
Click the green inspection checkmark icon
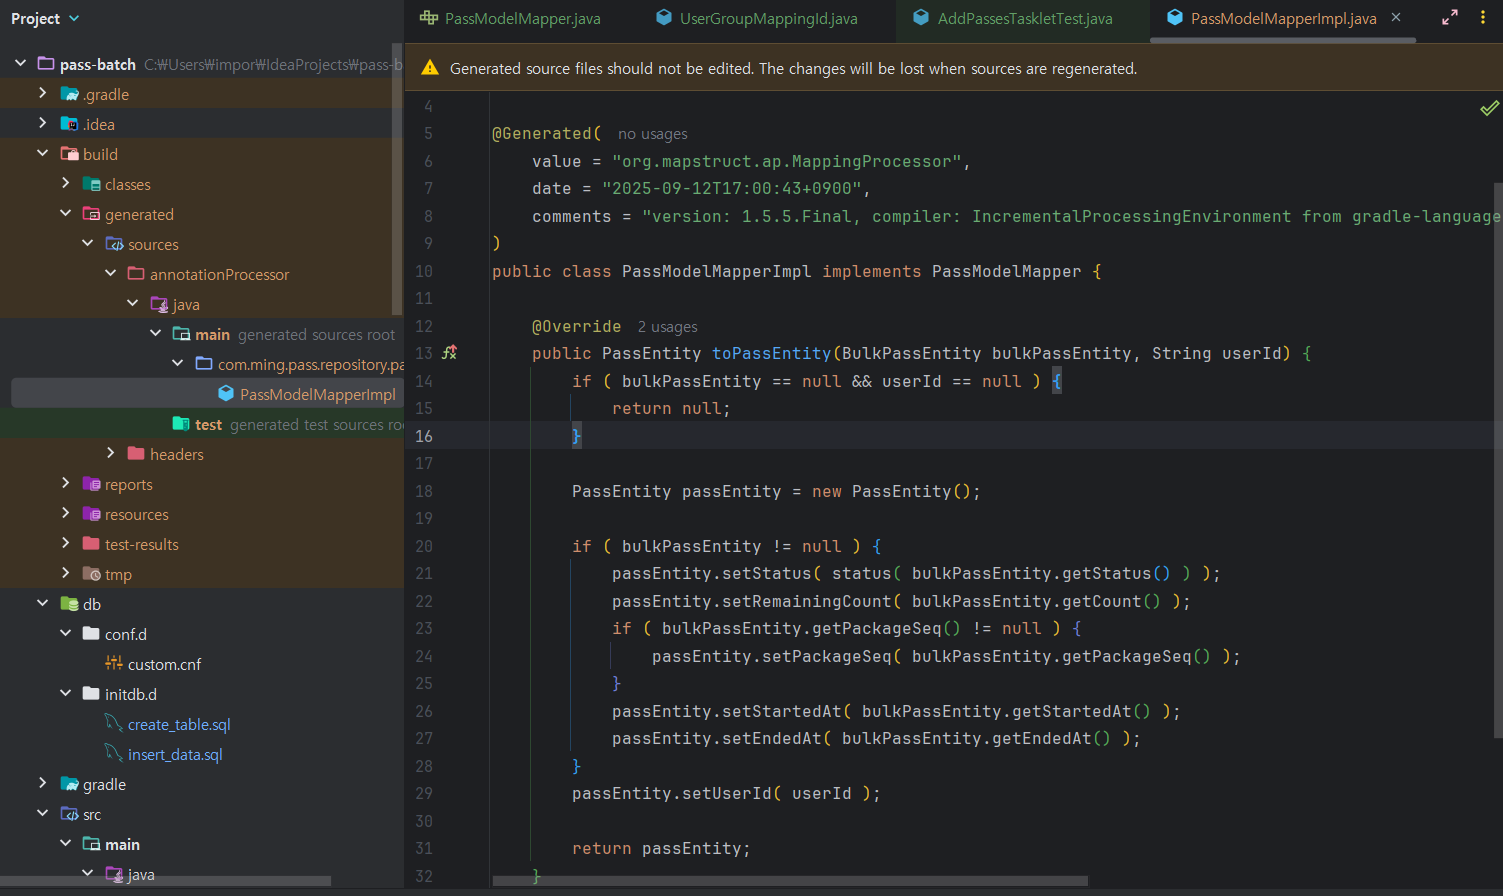1489,108
